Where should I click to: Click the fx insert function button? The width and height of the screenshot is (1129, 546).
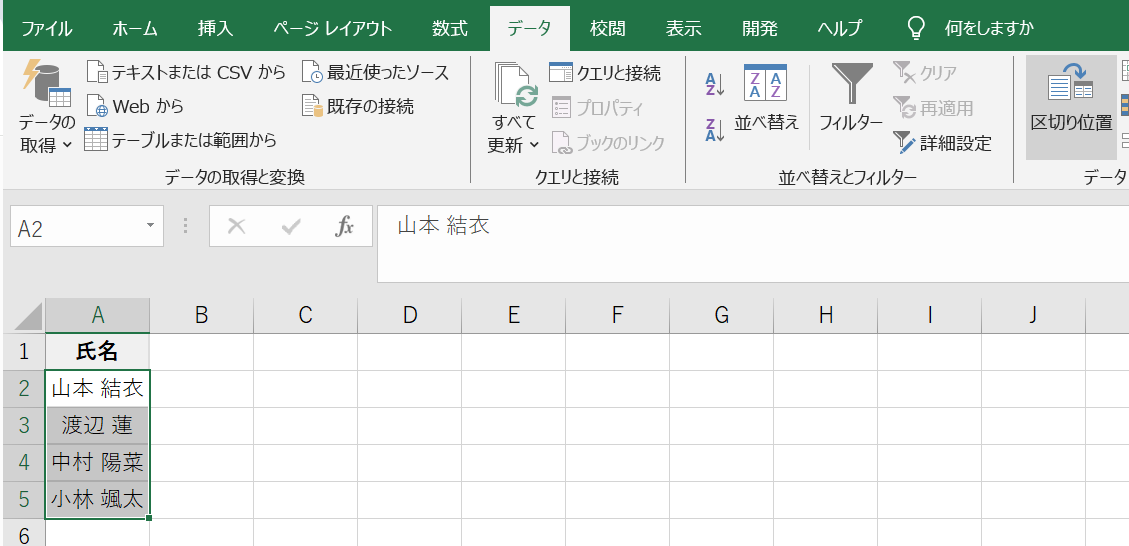tap(344, 227)
